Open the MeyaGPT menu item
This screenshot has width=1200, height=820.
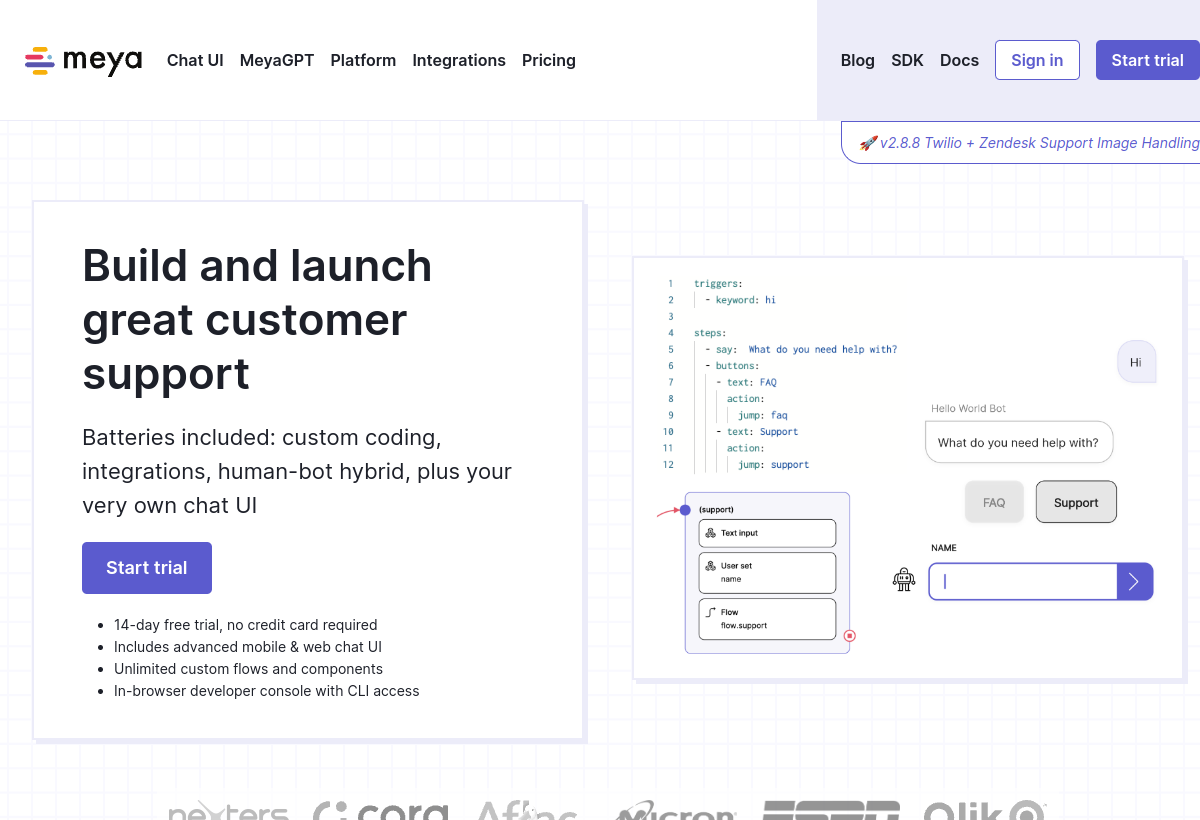click(277, 60)
